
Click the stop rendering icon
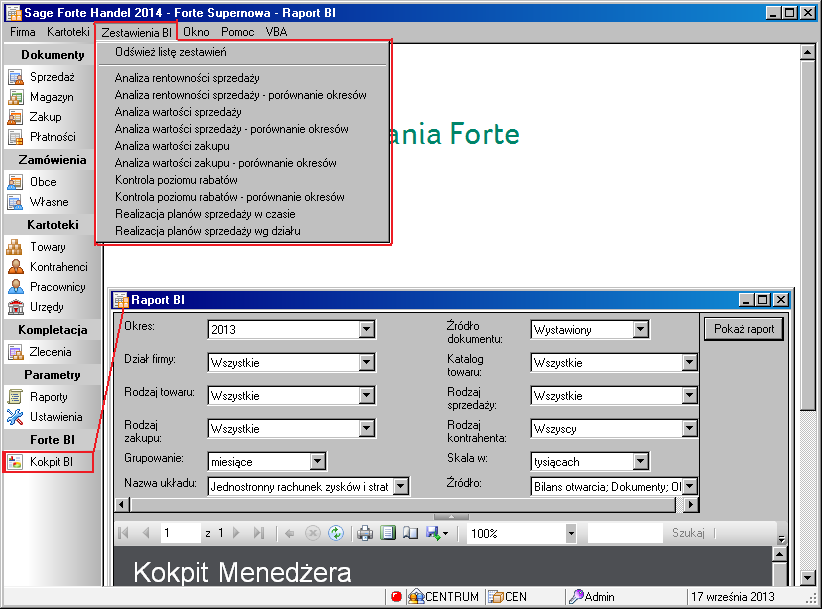click(x=312, y=534)
